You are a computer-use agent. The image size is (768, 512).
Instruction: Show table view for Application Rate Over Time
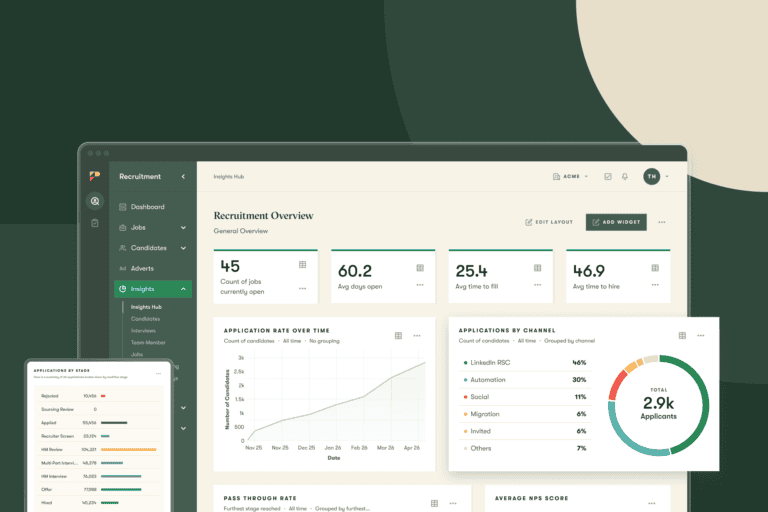398,336
